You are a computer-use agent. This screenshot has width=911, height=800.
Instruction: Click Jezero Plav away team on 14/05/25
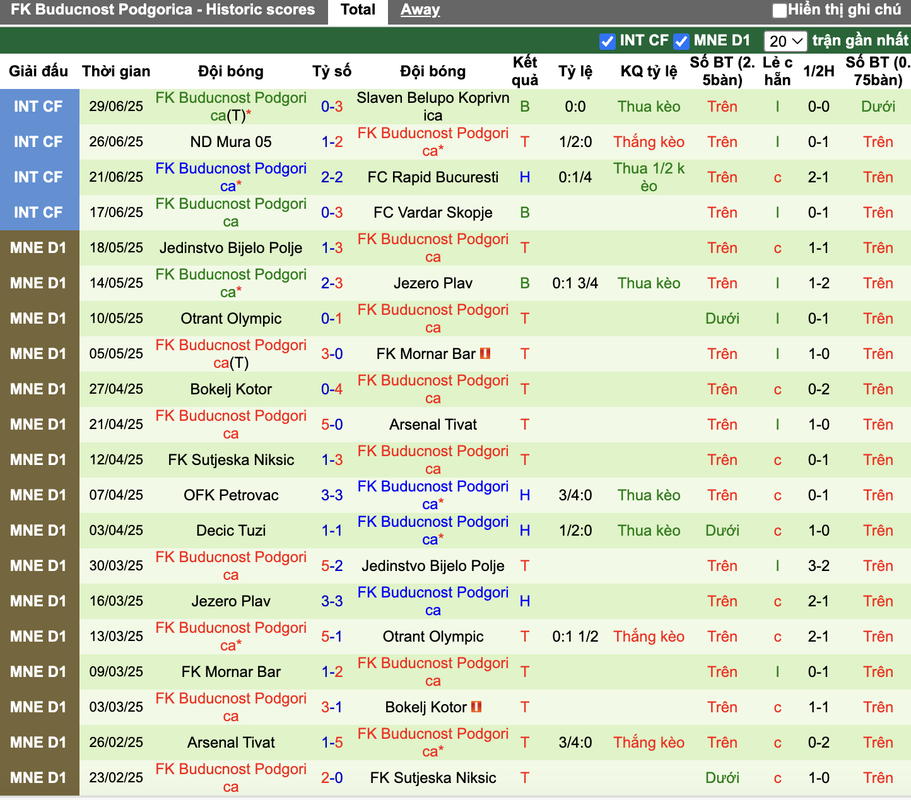click(x=433, y=284)
